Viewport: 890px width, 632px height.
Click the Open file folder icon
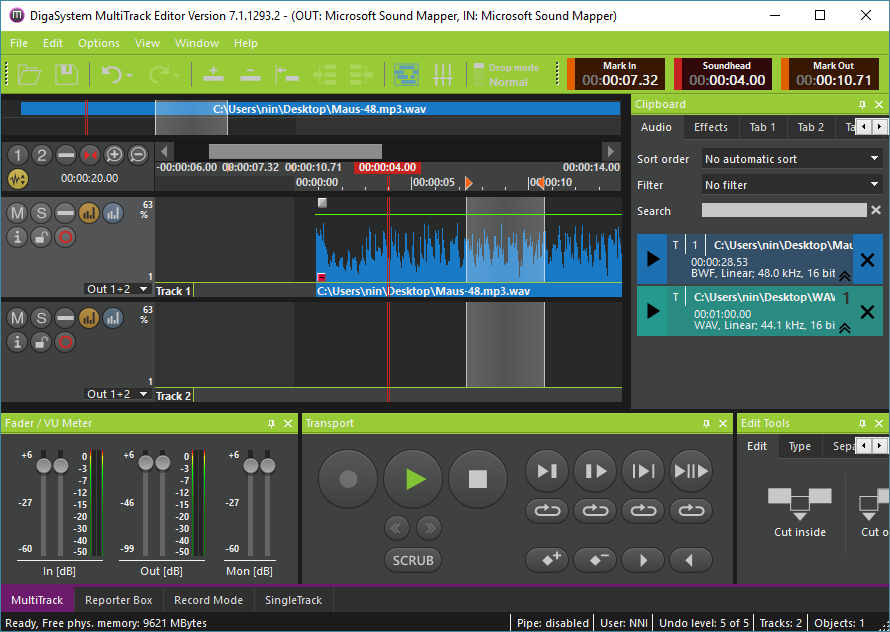pos(29,74)
